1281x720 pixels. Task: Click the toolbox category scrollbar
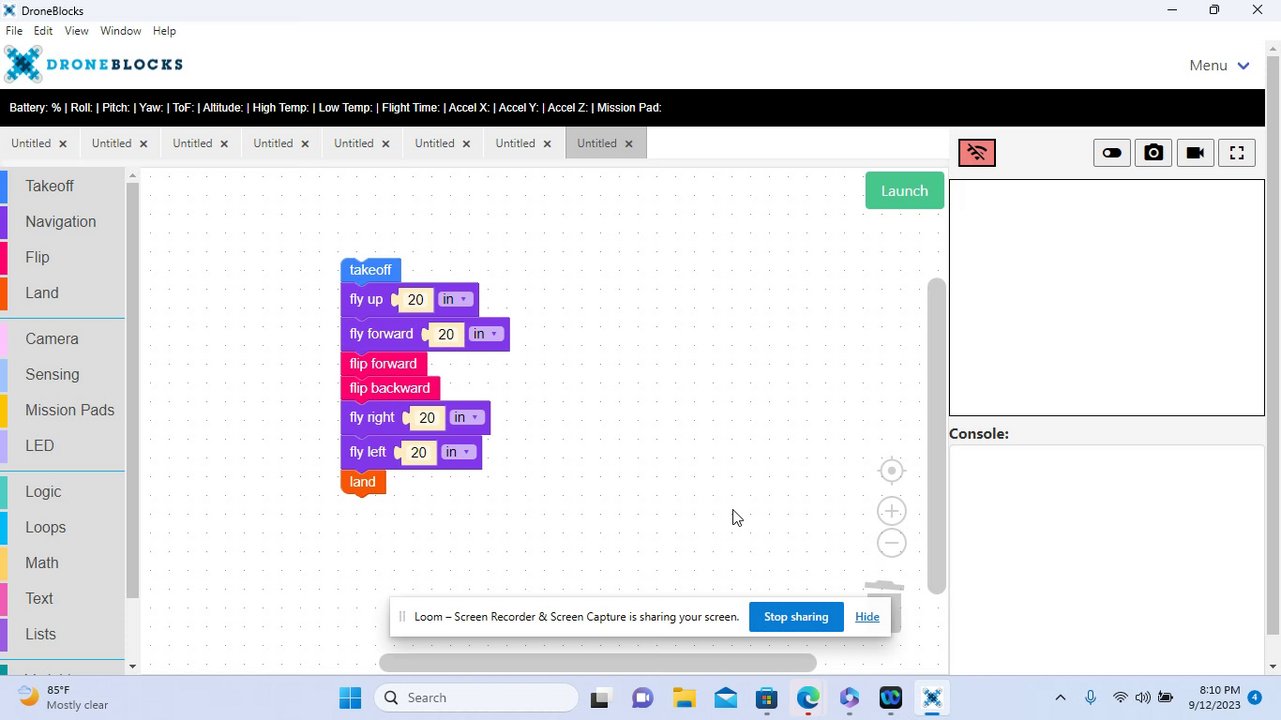coord(132,390)
